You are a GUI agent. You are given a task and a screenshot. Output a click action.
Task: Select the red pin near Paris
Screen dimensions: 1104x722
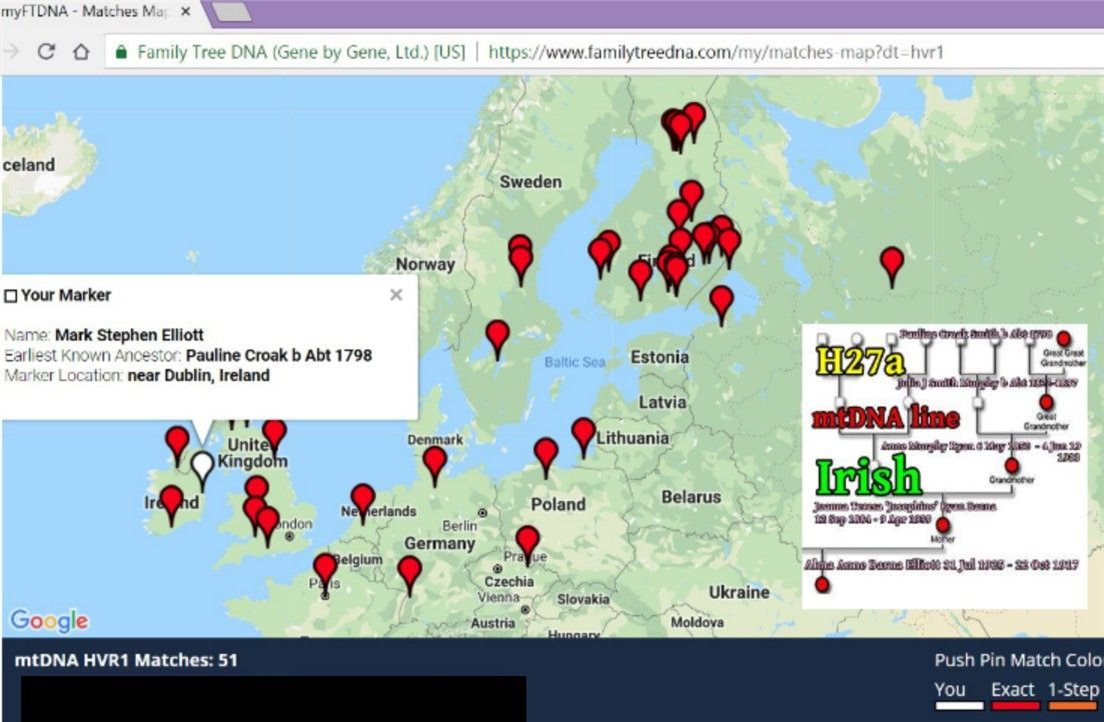[x=325, y=569]
